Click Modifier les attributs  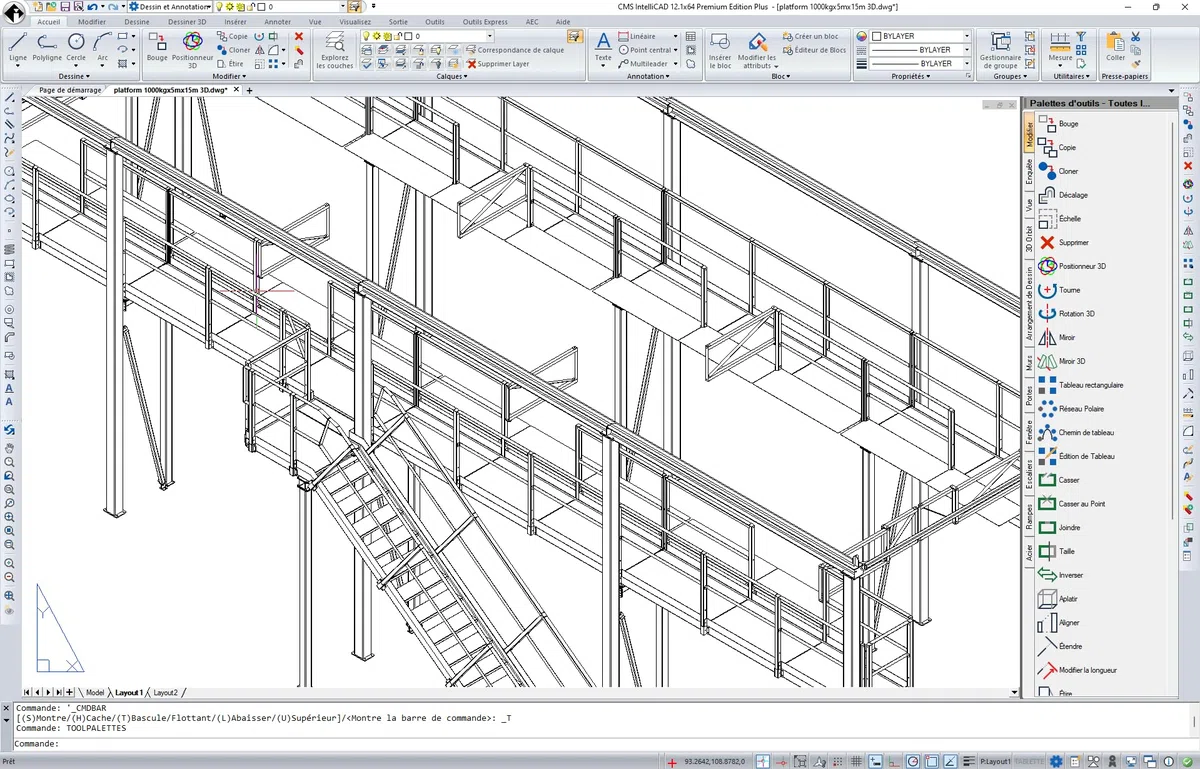(757, 50)
